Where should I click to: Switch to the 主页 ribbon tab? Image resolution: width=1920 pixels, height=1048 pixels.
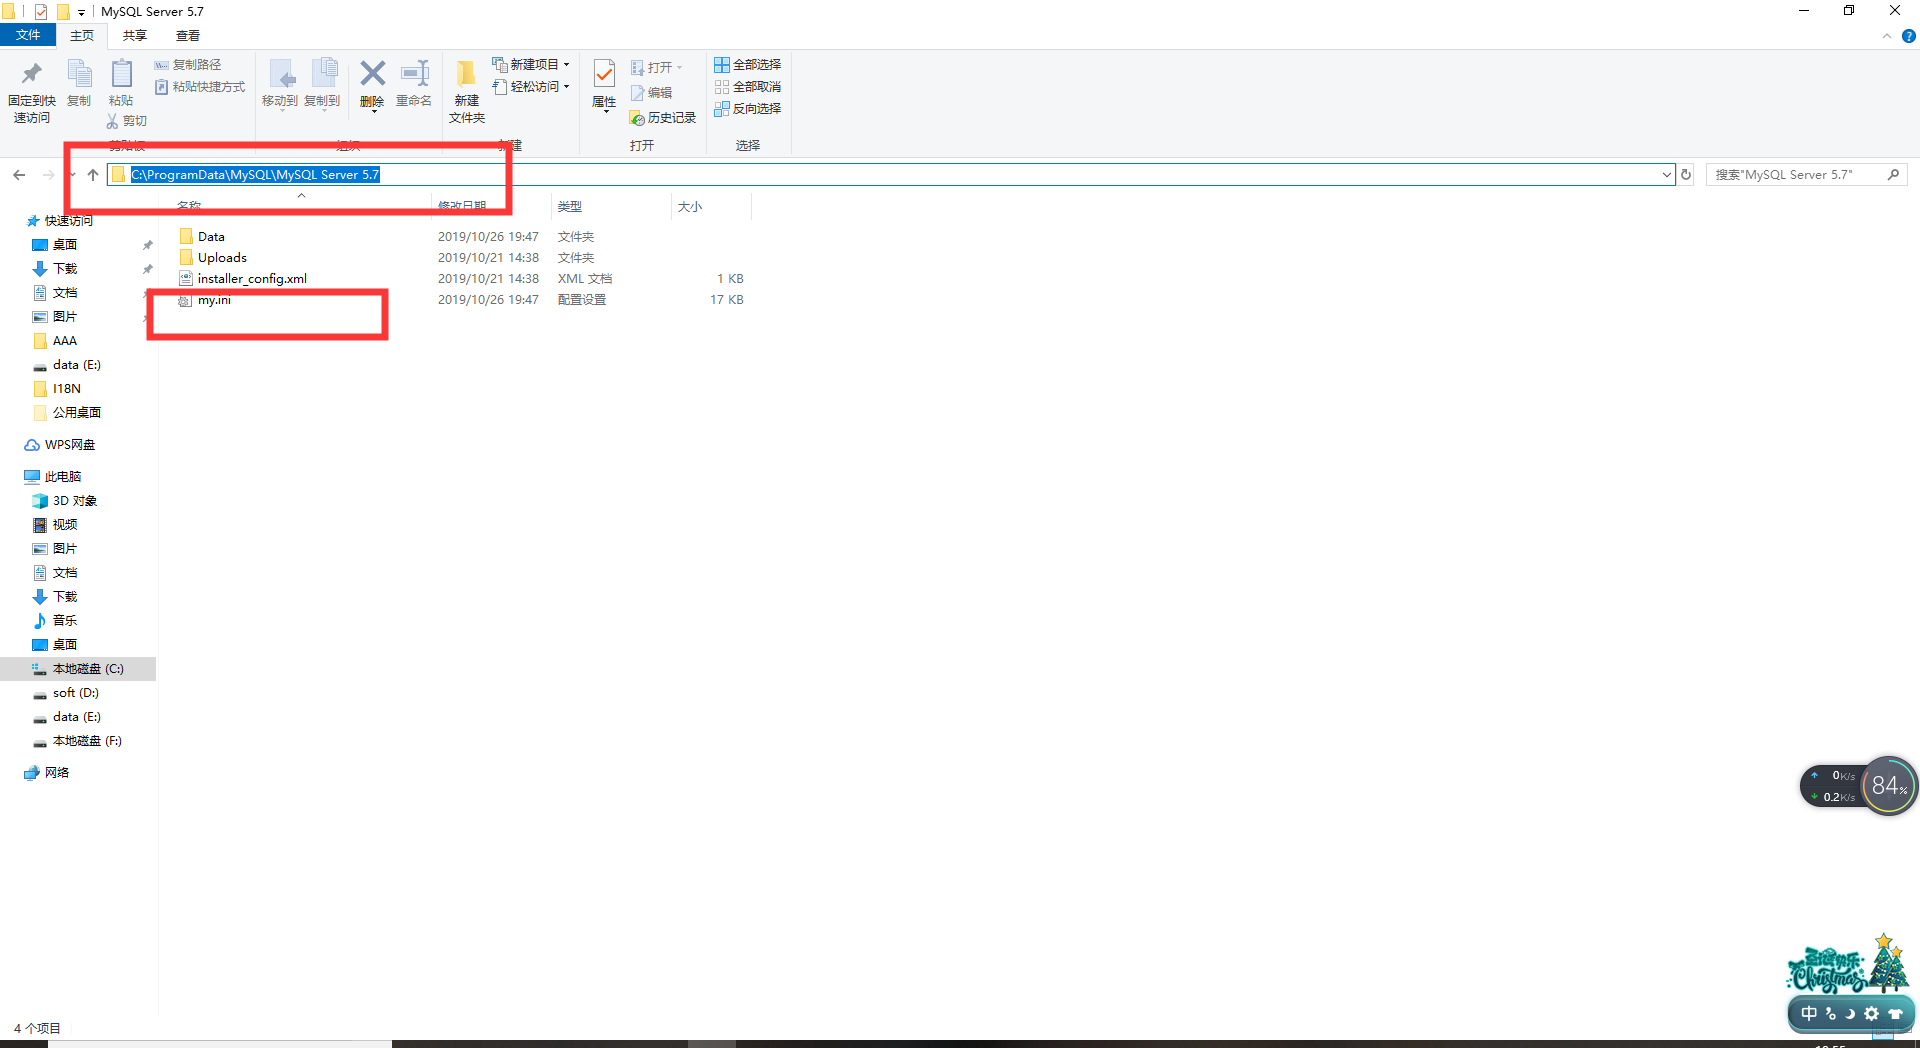pos(82,36)
